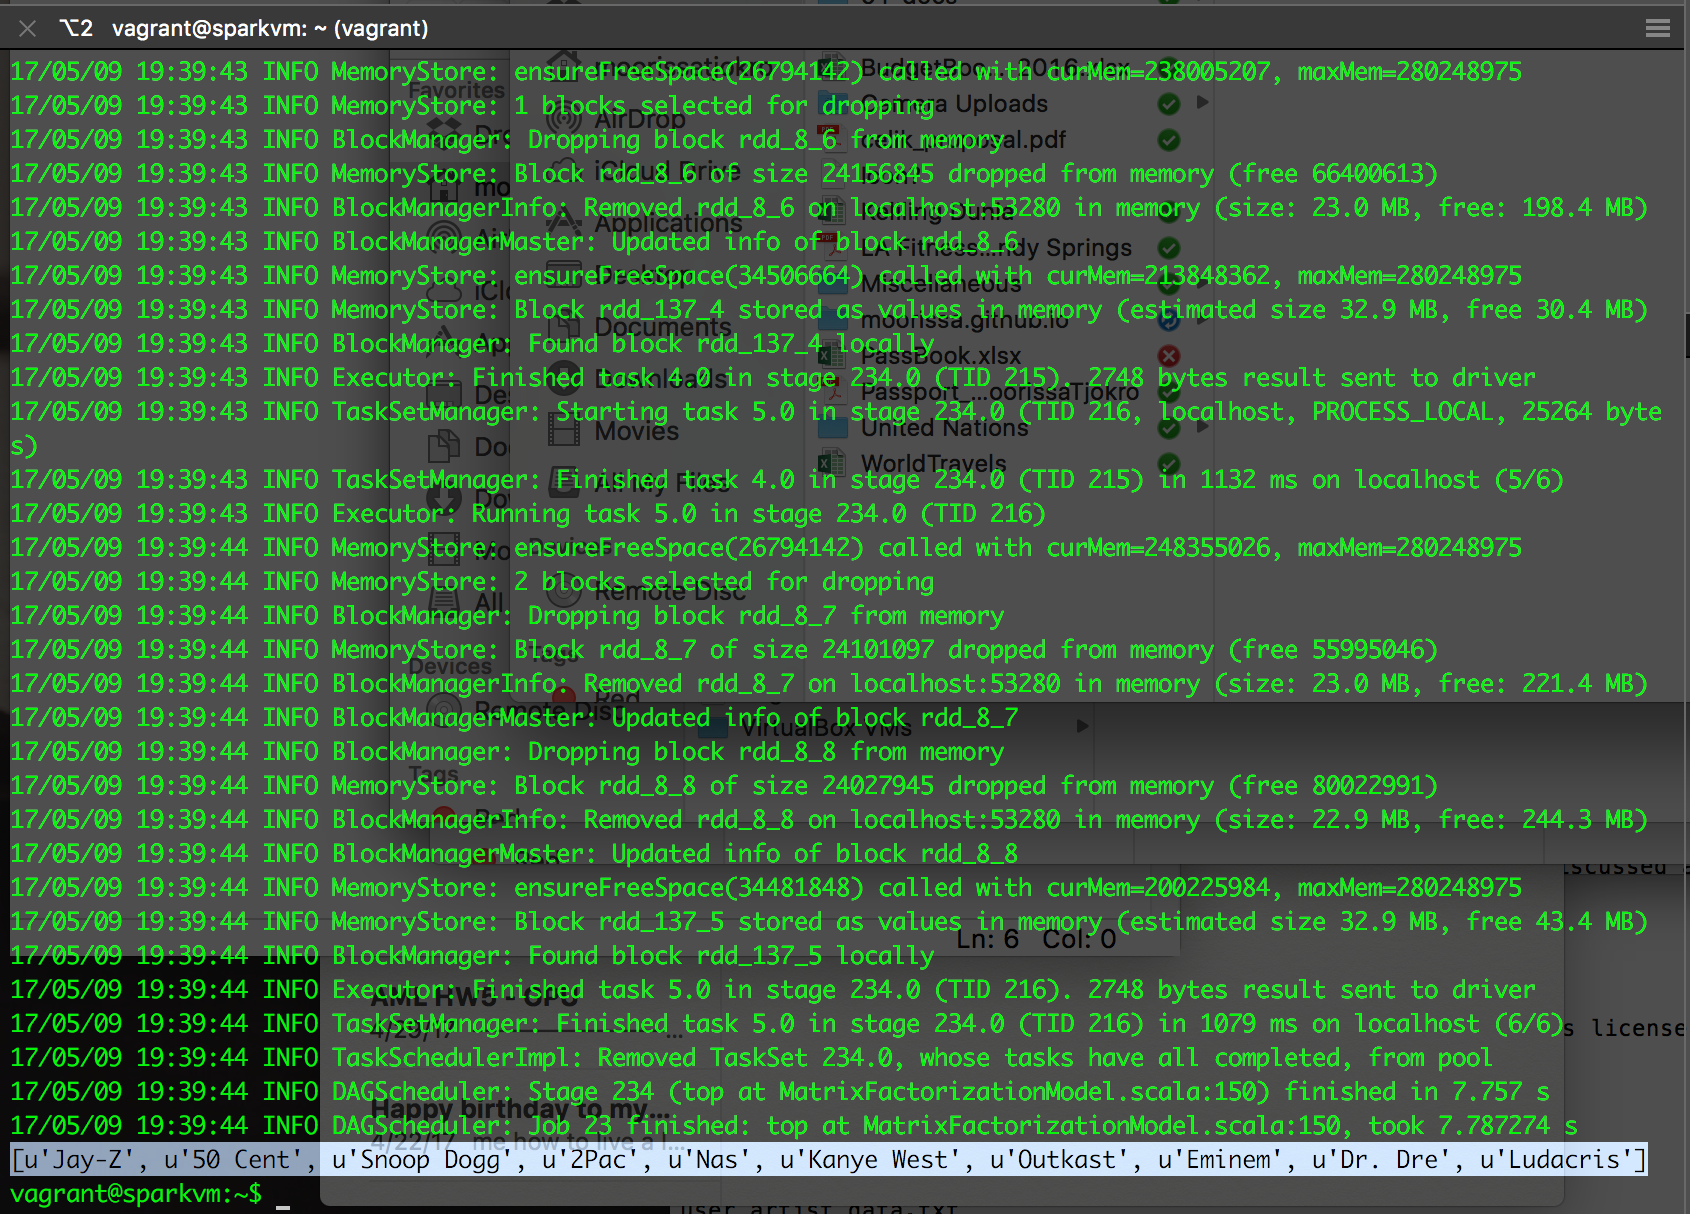Click the 'Updated info of block rdd_8_7' line
Viewport: 1690px width, 1214px height.
coord(514,717)
